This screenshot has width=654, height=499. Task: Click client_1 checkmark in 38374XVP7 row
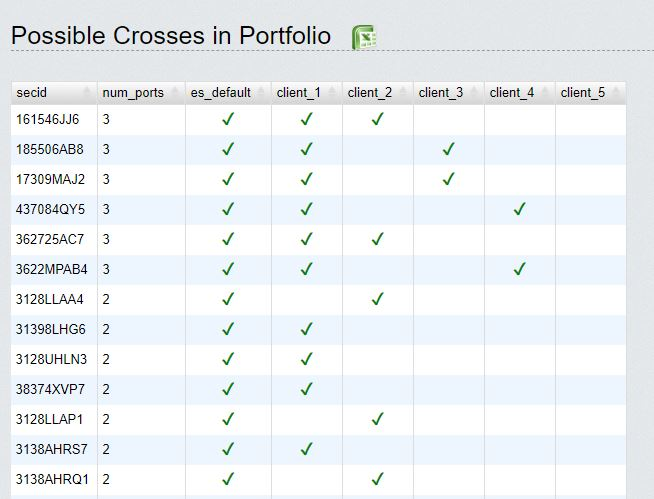(x=306, y=389)
